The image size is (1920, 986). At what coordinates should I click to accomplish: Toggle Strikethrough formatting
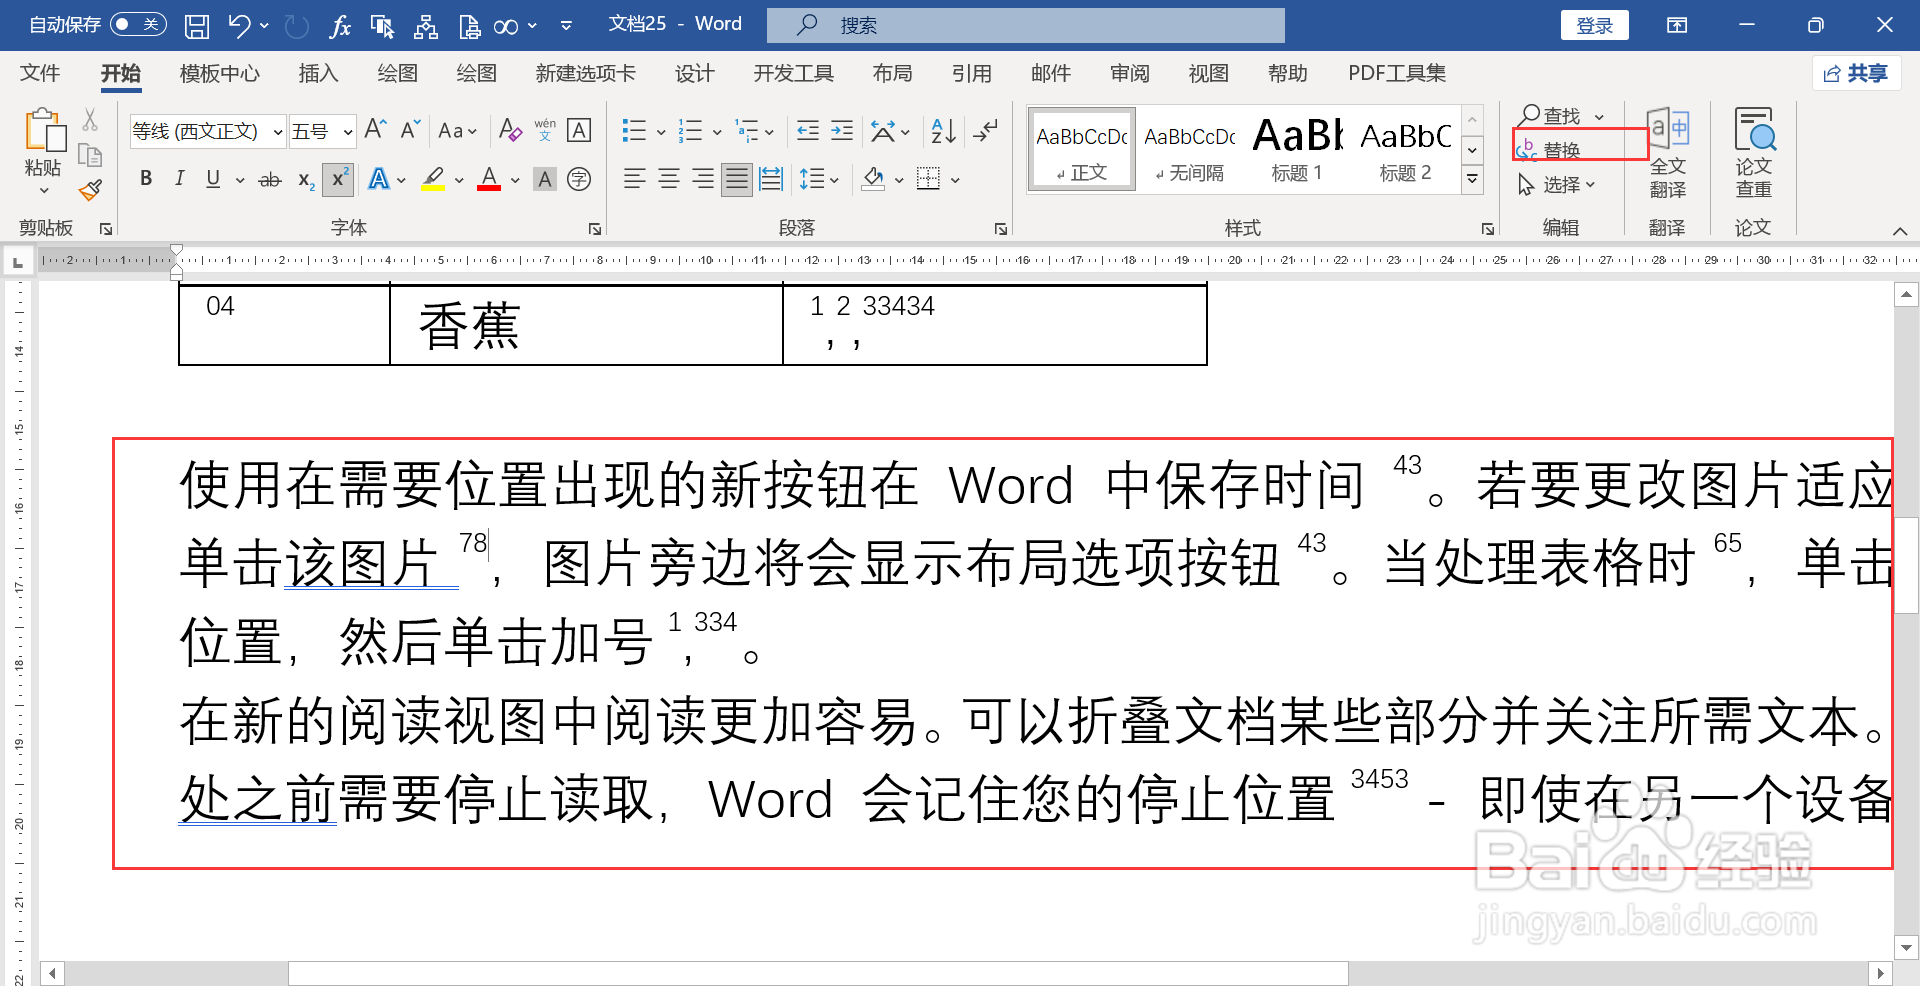pyautogui.click(x=270, y=180)
